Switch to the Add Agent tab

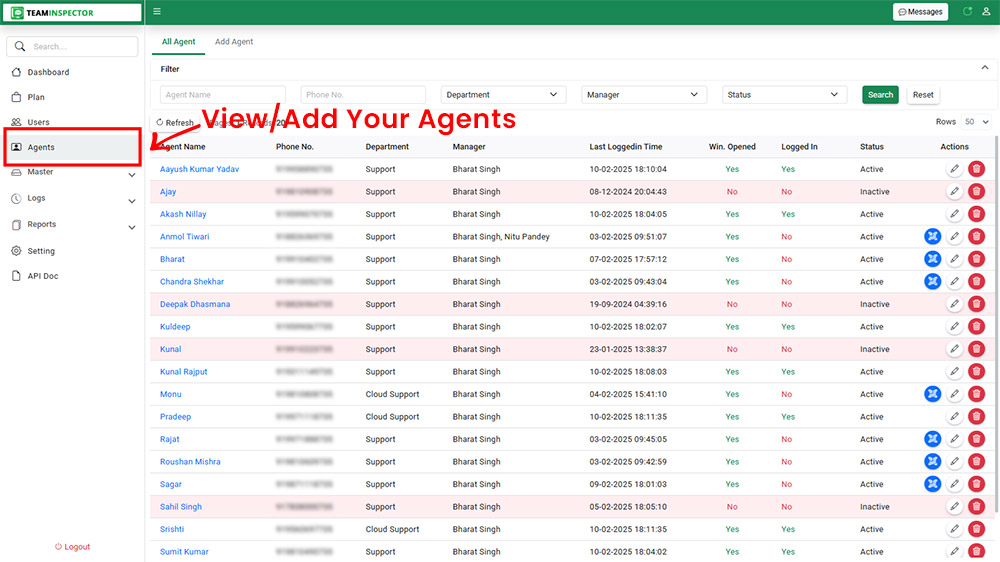(234, 42)
